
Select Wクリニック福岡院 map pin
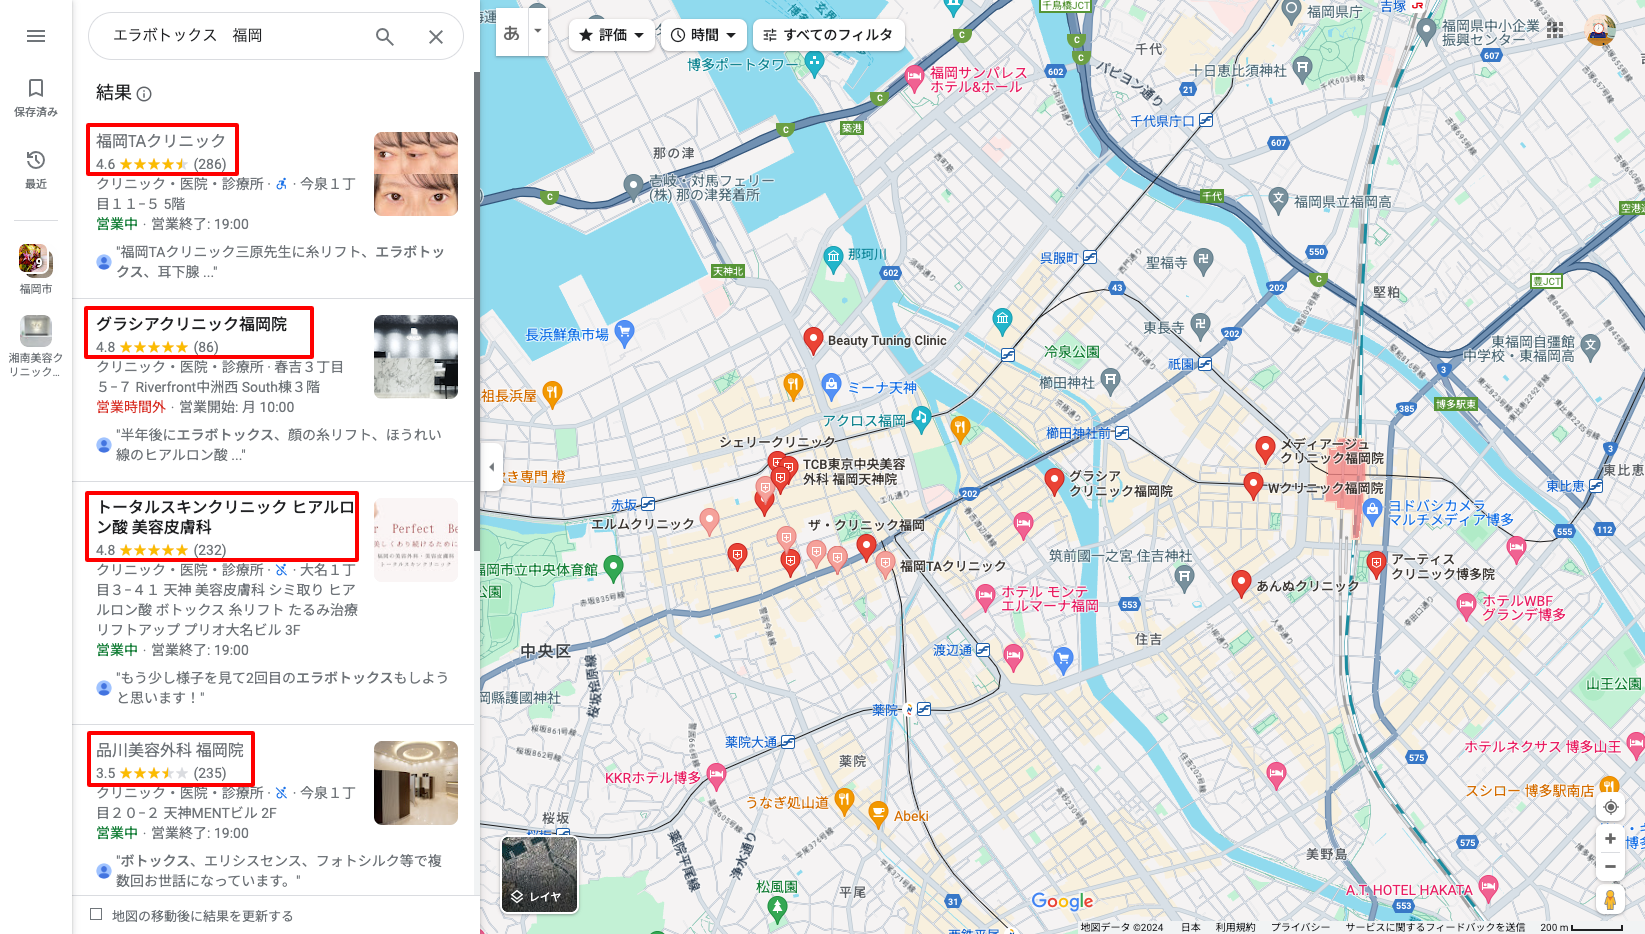point(1253,486)
